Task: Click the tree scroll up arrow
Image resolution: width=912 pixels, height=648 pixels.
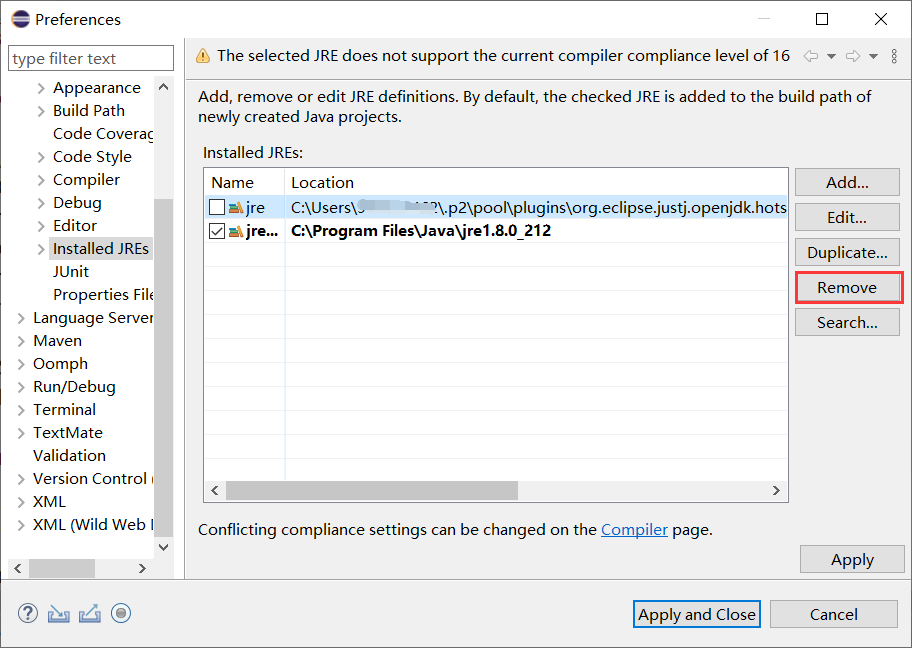Action: tap(164, 87)
